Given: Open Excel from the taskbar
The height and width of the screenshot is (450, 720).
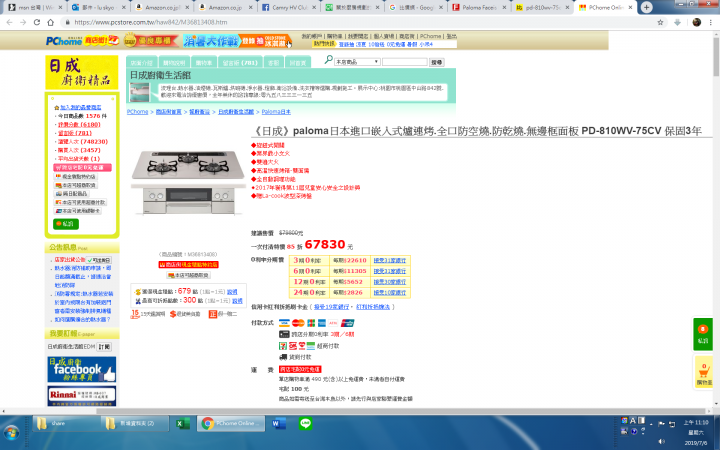Looking at the screenshot, I should pyautogui.click(x=183, y=423).
